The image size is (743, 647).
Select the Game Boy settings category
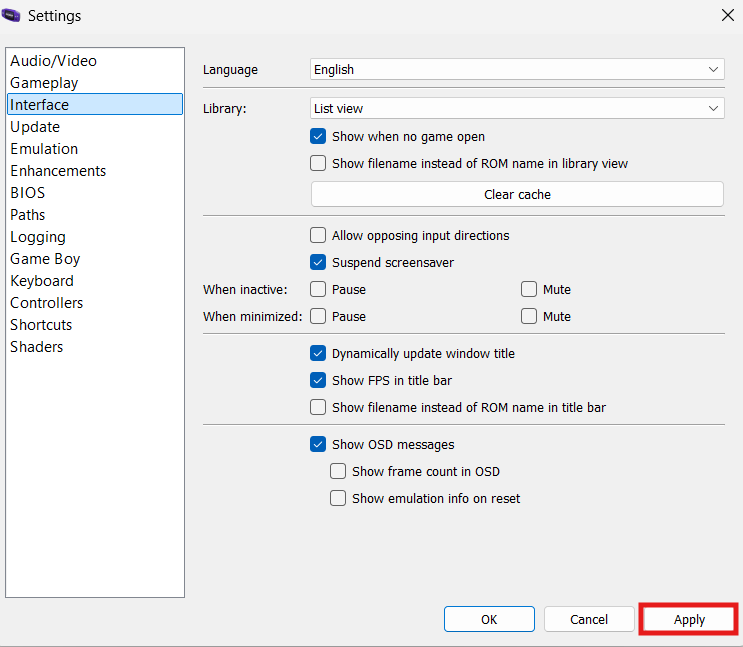pyautogui.click(x=95, y=259)
